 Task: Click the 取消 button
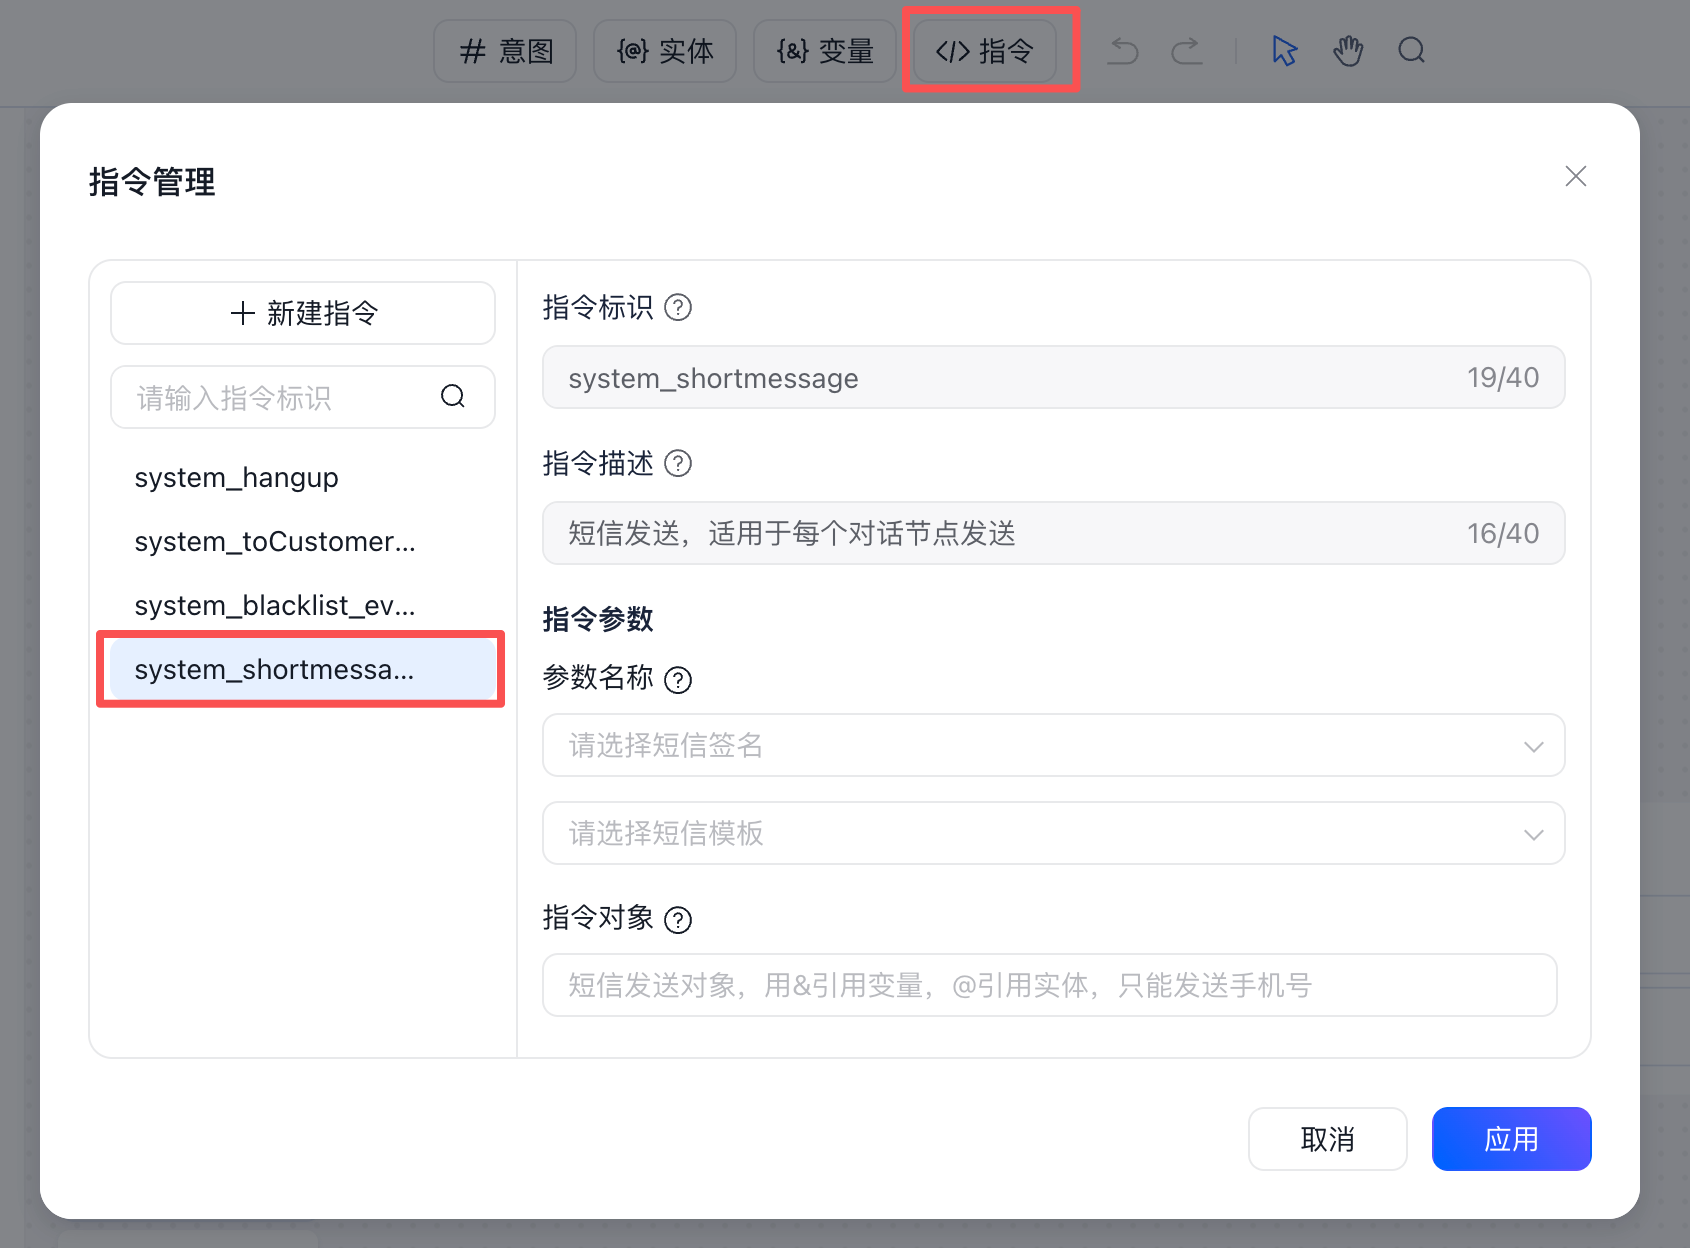(1327, 1139)
